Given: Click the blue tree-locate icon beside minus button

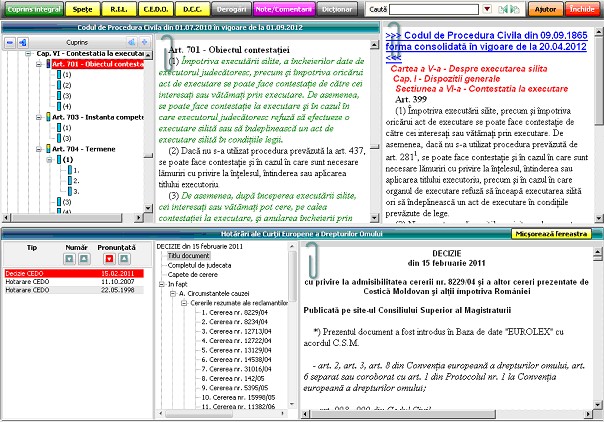Looking at the screenshot, I should (x=23, y=43).
